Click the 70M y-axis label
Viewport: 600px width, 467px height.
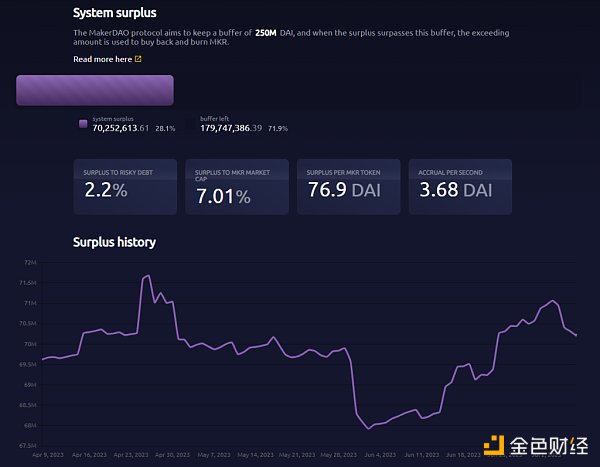[x=30, y=344]
